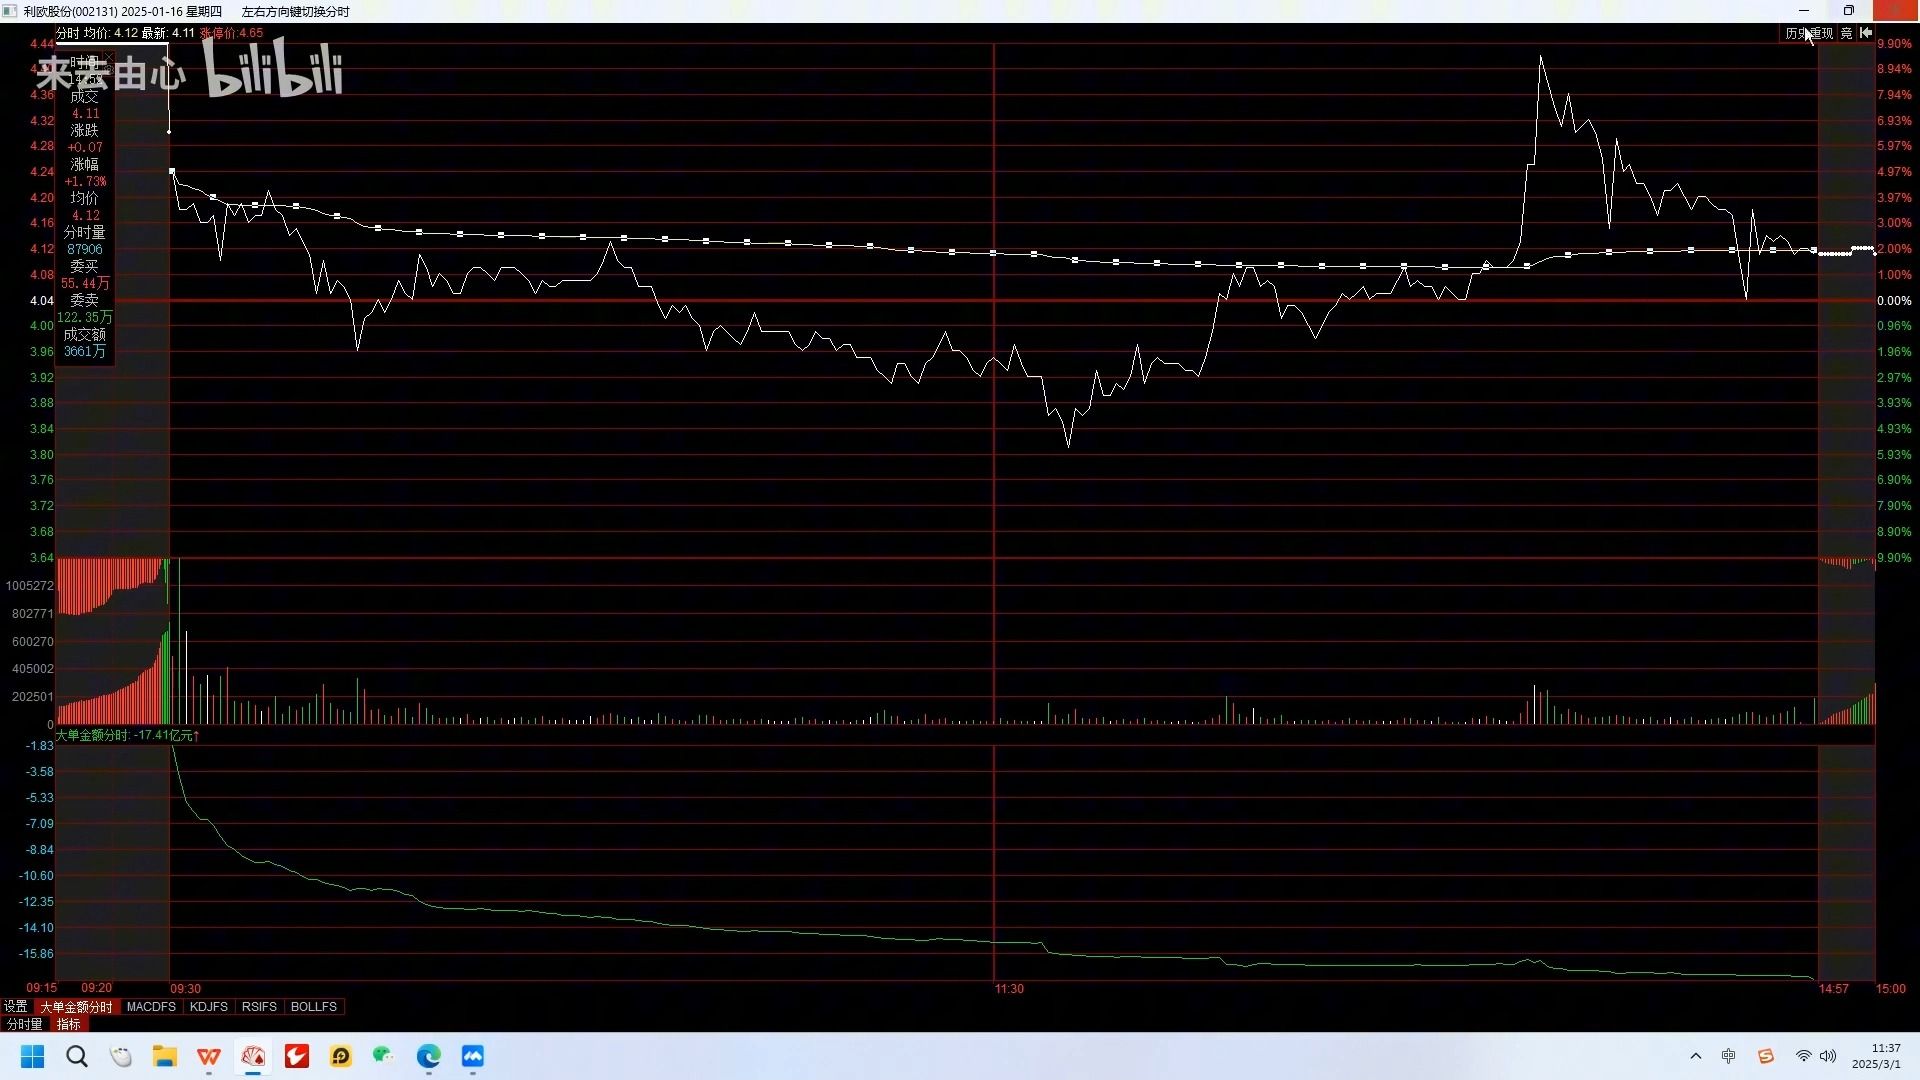
Task: Click the 11:30 time marker on the axis
Action: (1009, 988)
